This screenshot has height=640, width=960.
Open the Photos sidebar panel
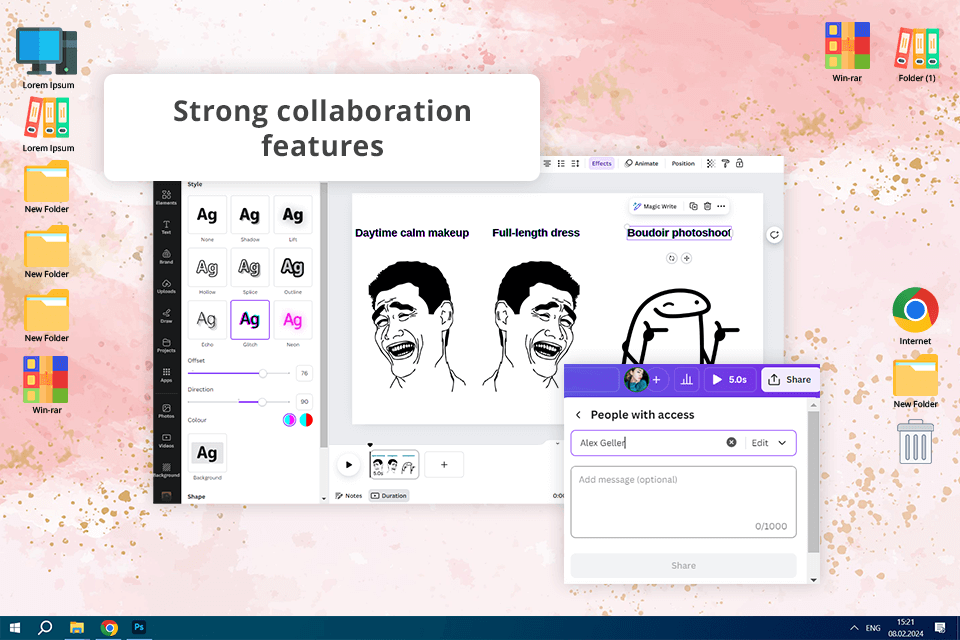pyautogui.click(x=166, y=410)
